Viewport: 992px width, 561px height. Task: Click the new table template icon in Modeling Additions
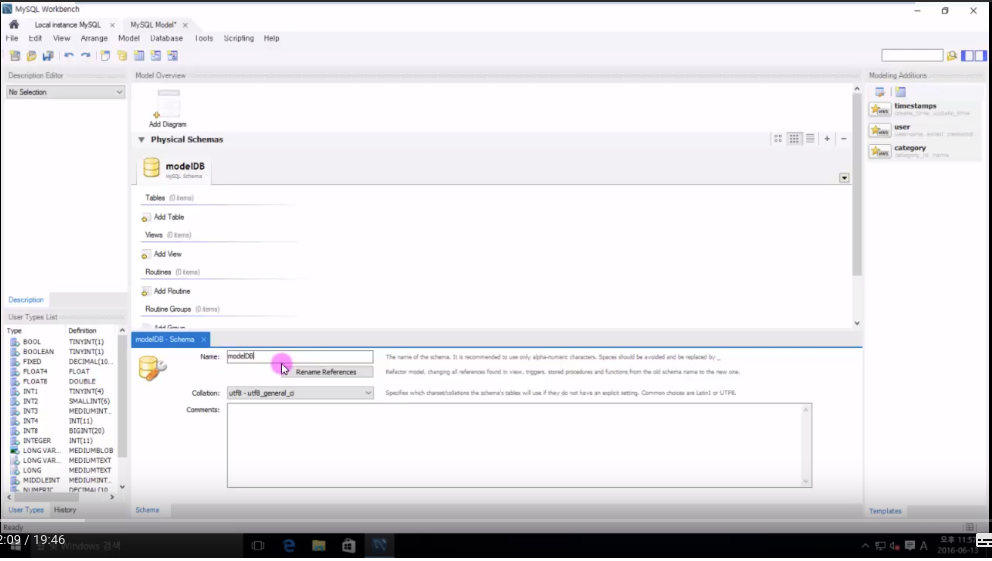[x=900, y=92]
